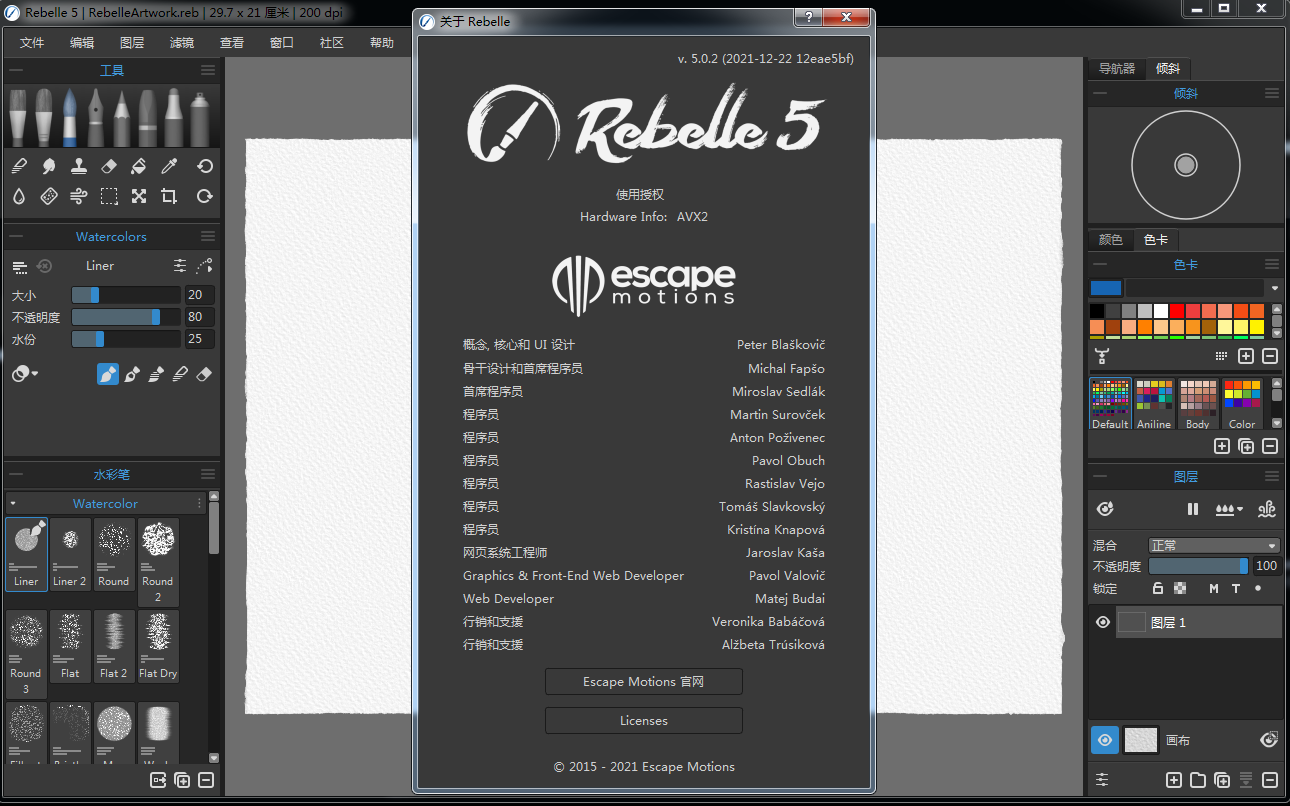Screen dimensions: 1290x806
Task: Select the rectangular Selection tool
Action: click(x=109, y=196)
